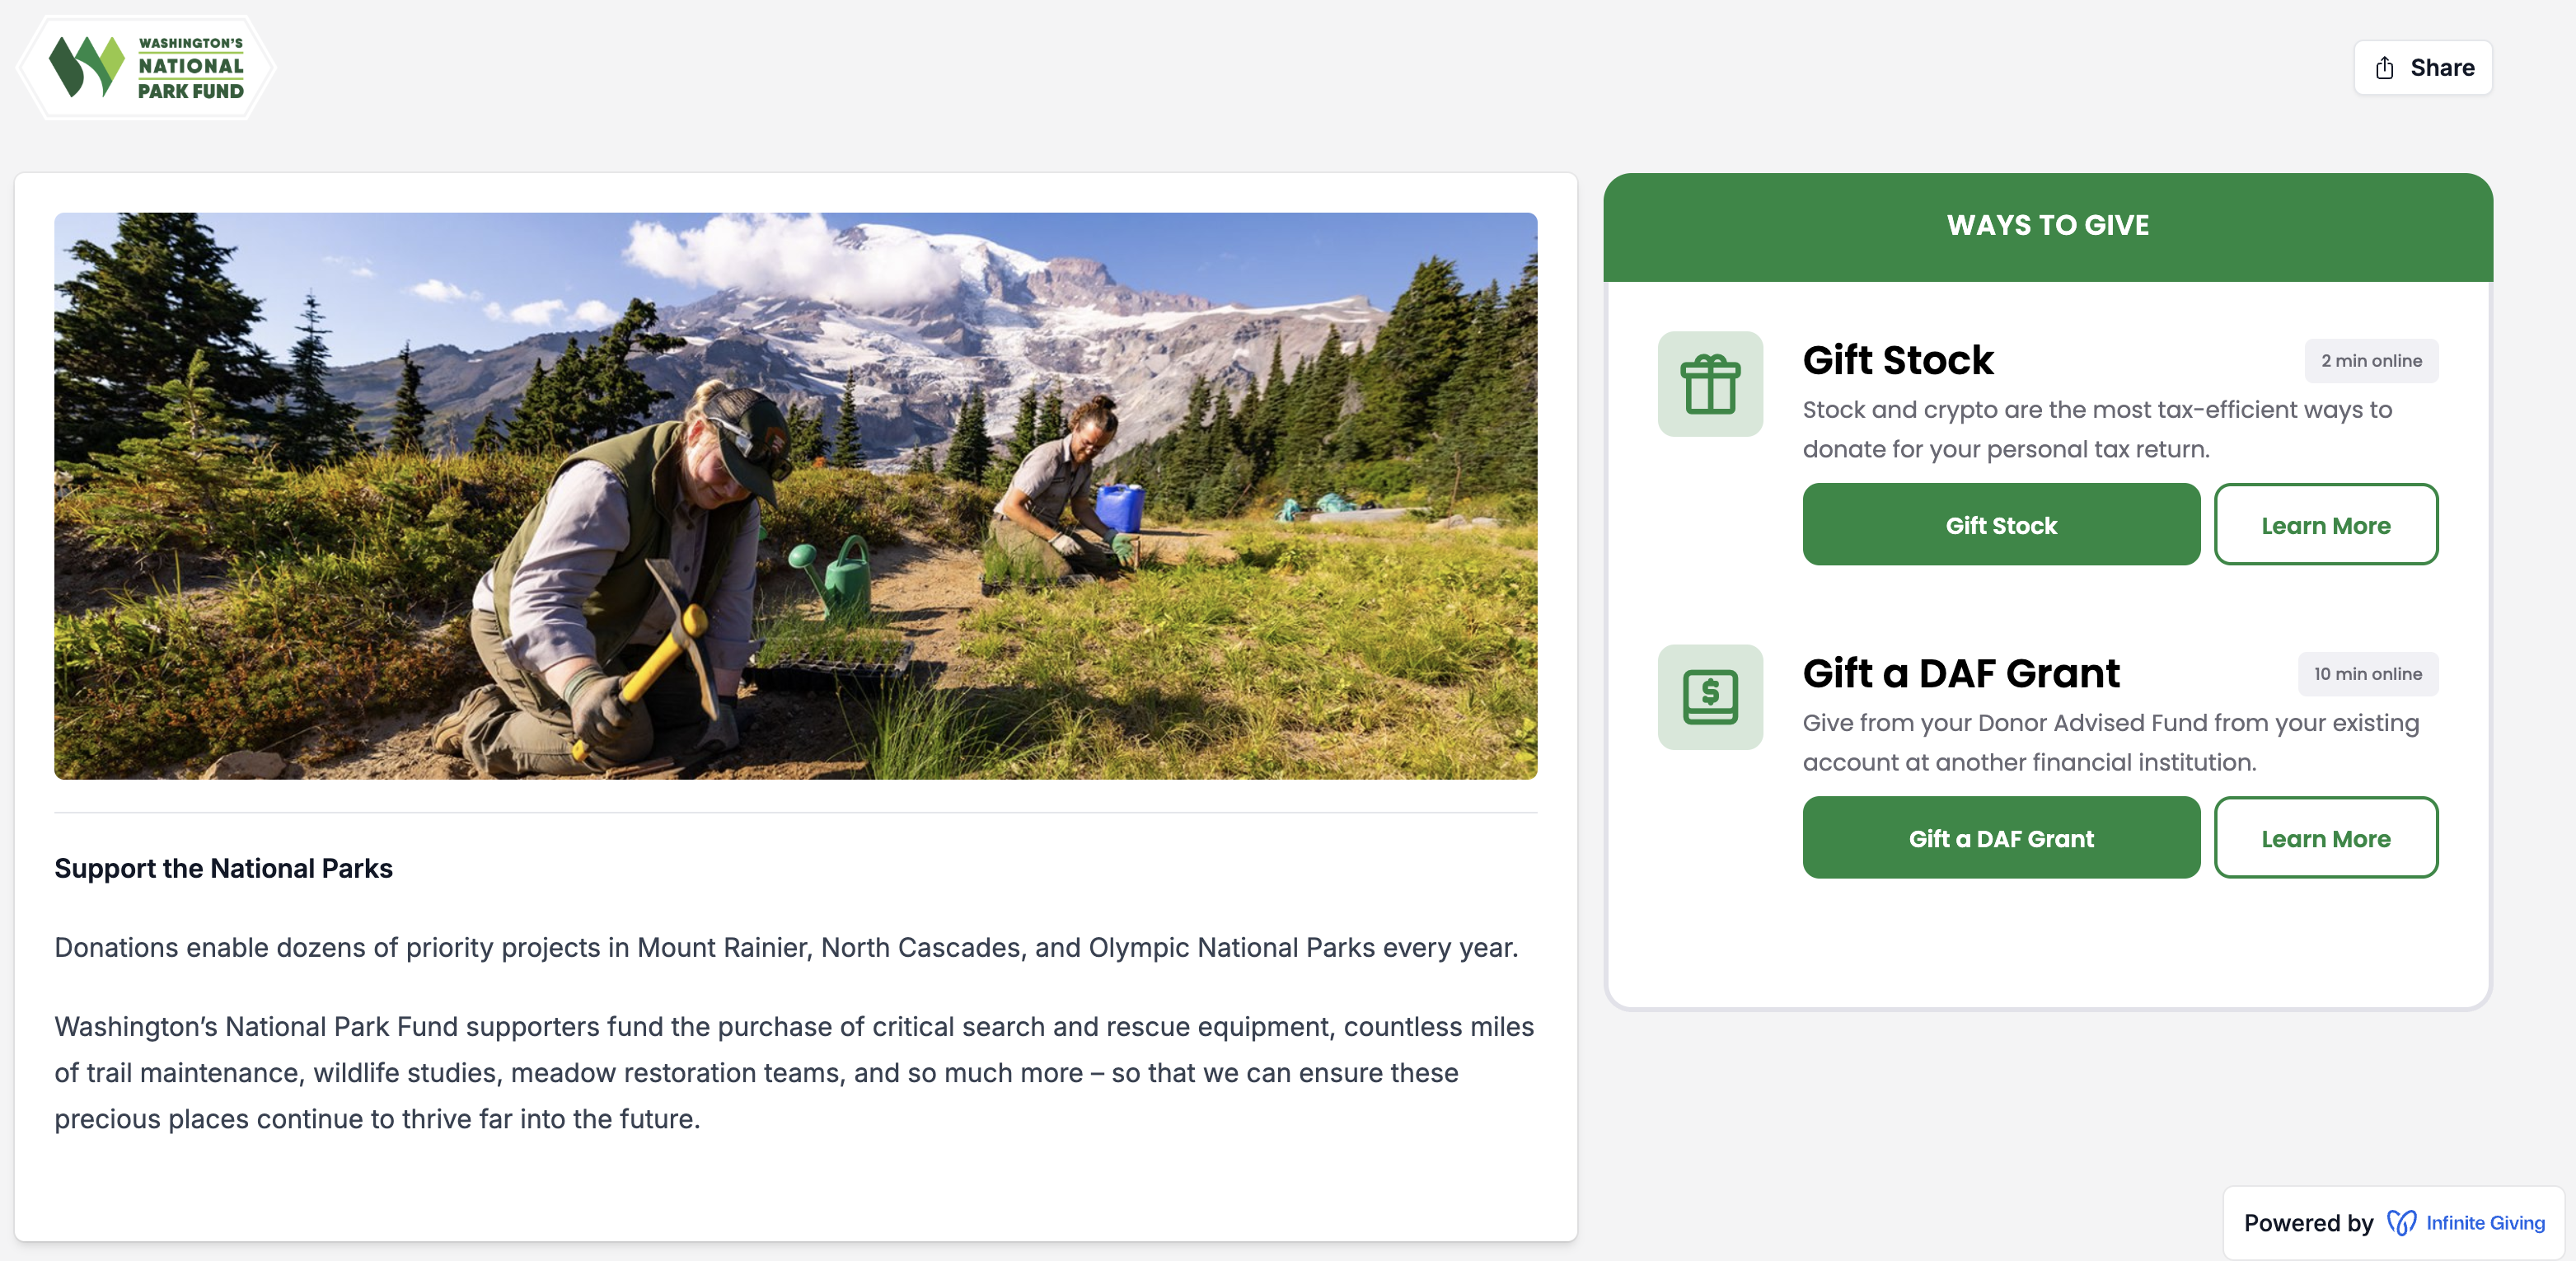Click the dollar bill DAF icon
This screenshot has height=1261, width=2576.
click(1710, 697)
